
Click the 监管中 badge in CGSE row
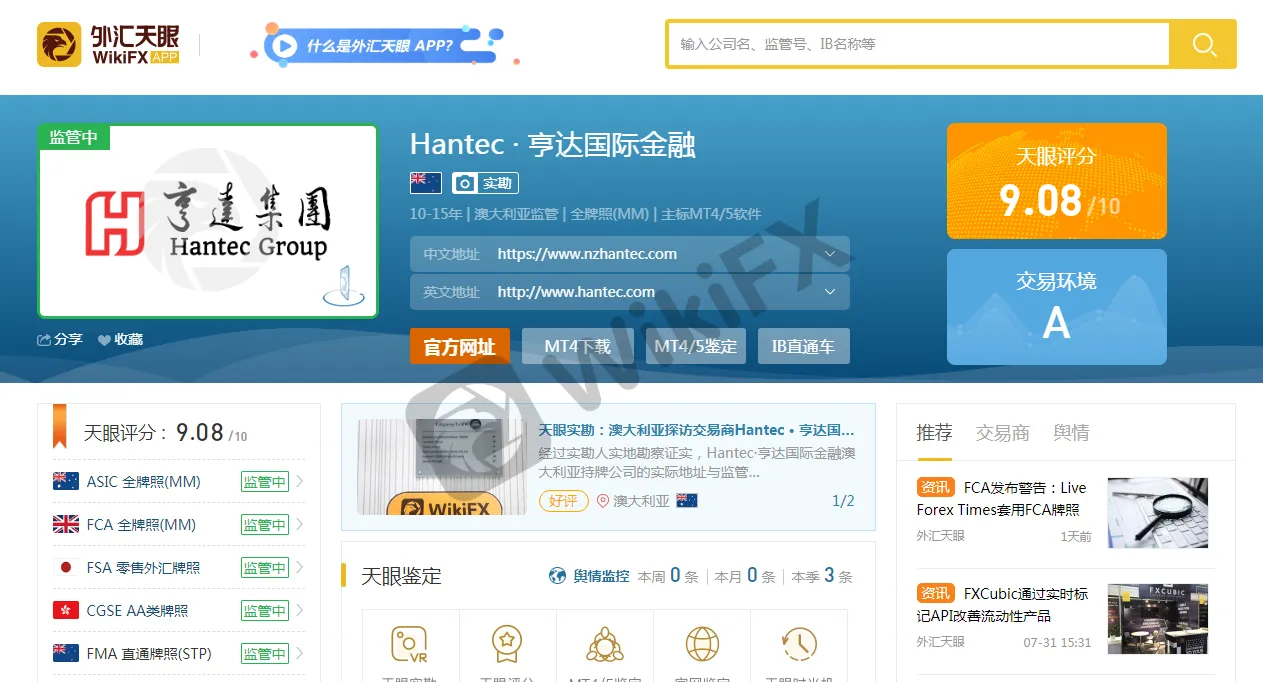pos(264,611)
